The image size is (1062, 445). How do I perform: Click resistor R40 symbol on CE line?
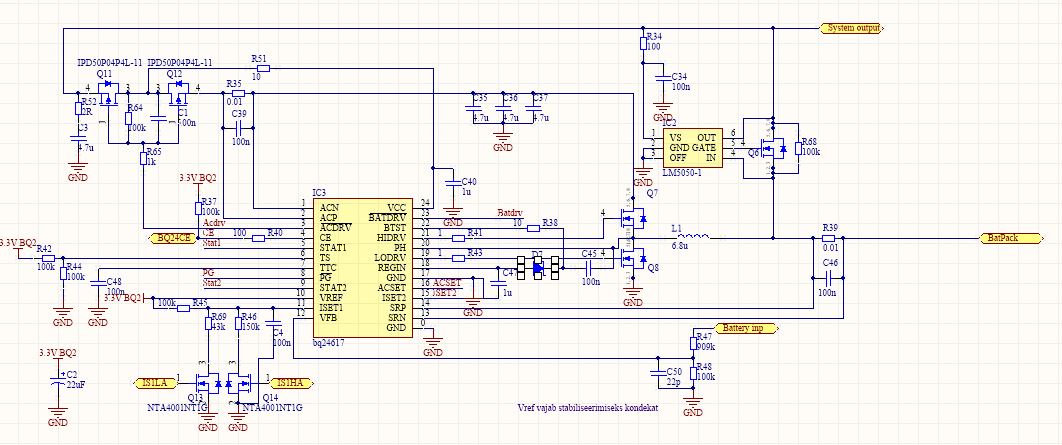[257, 238]
